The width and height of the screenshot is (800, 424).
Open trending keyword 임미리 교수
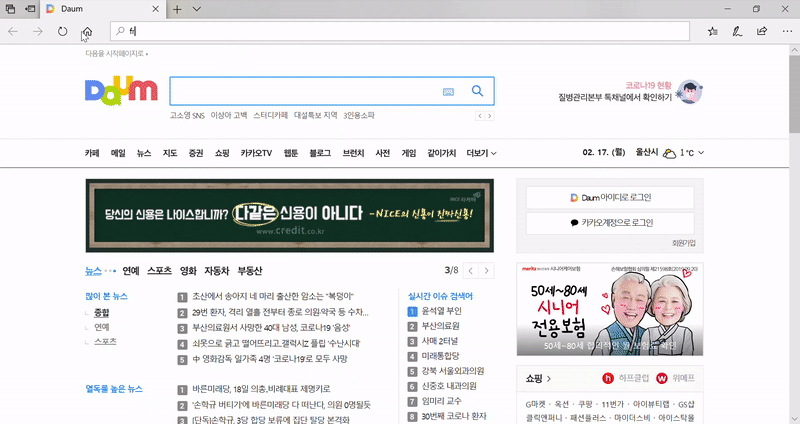[441, 401]
